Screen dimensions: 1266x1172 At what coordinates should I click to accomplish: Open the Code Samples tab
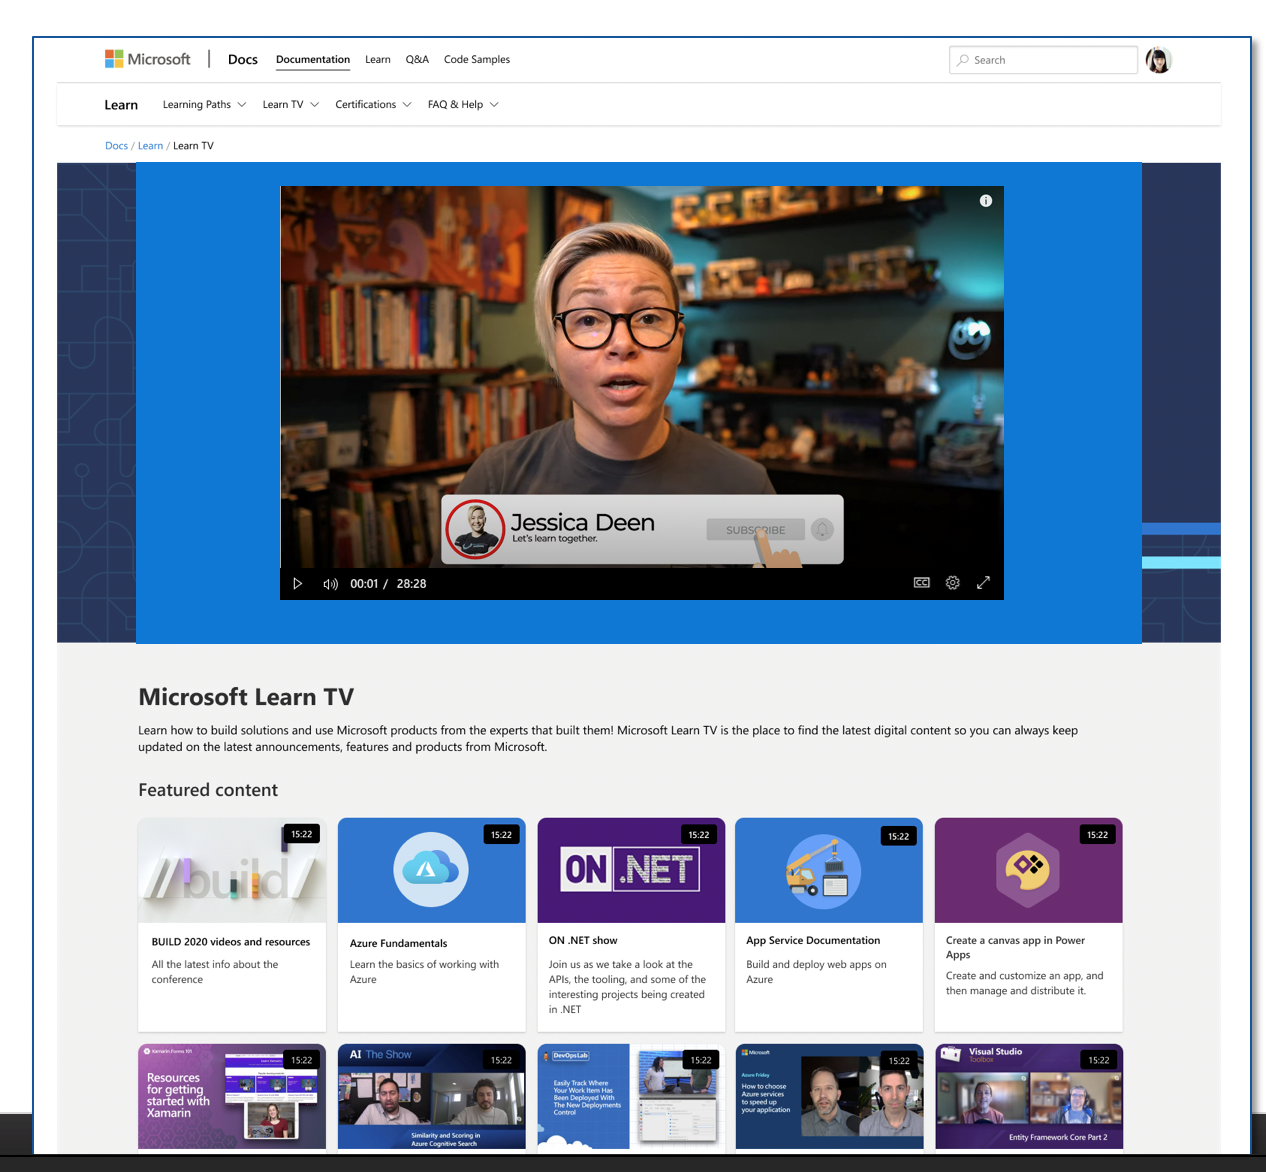(x=477, y=60)
